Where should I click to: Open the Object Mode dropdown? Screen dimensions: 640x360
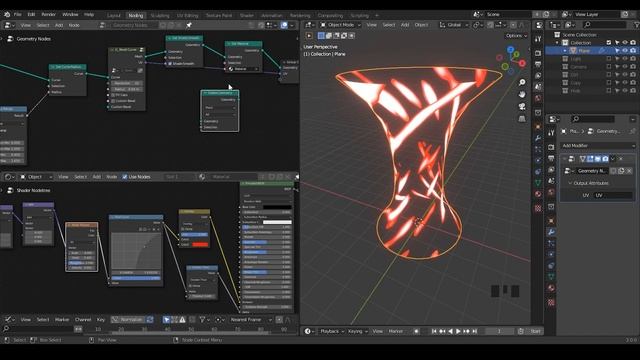340,25
